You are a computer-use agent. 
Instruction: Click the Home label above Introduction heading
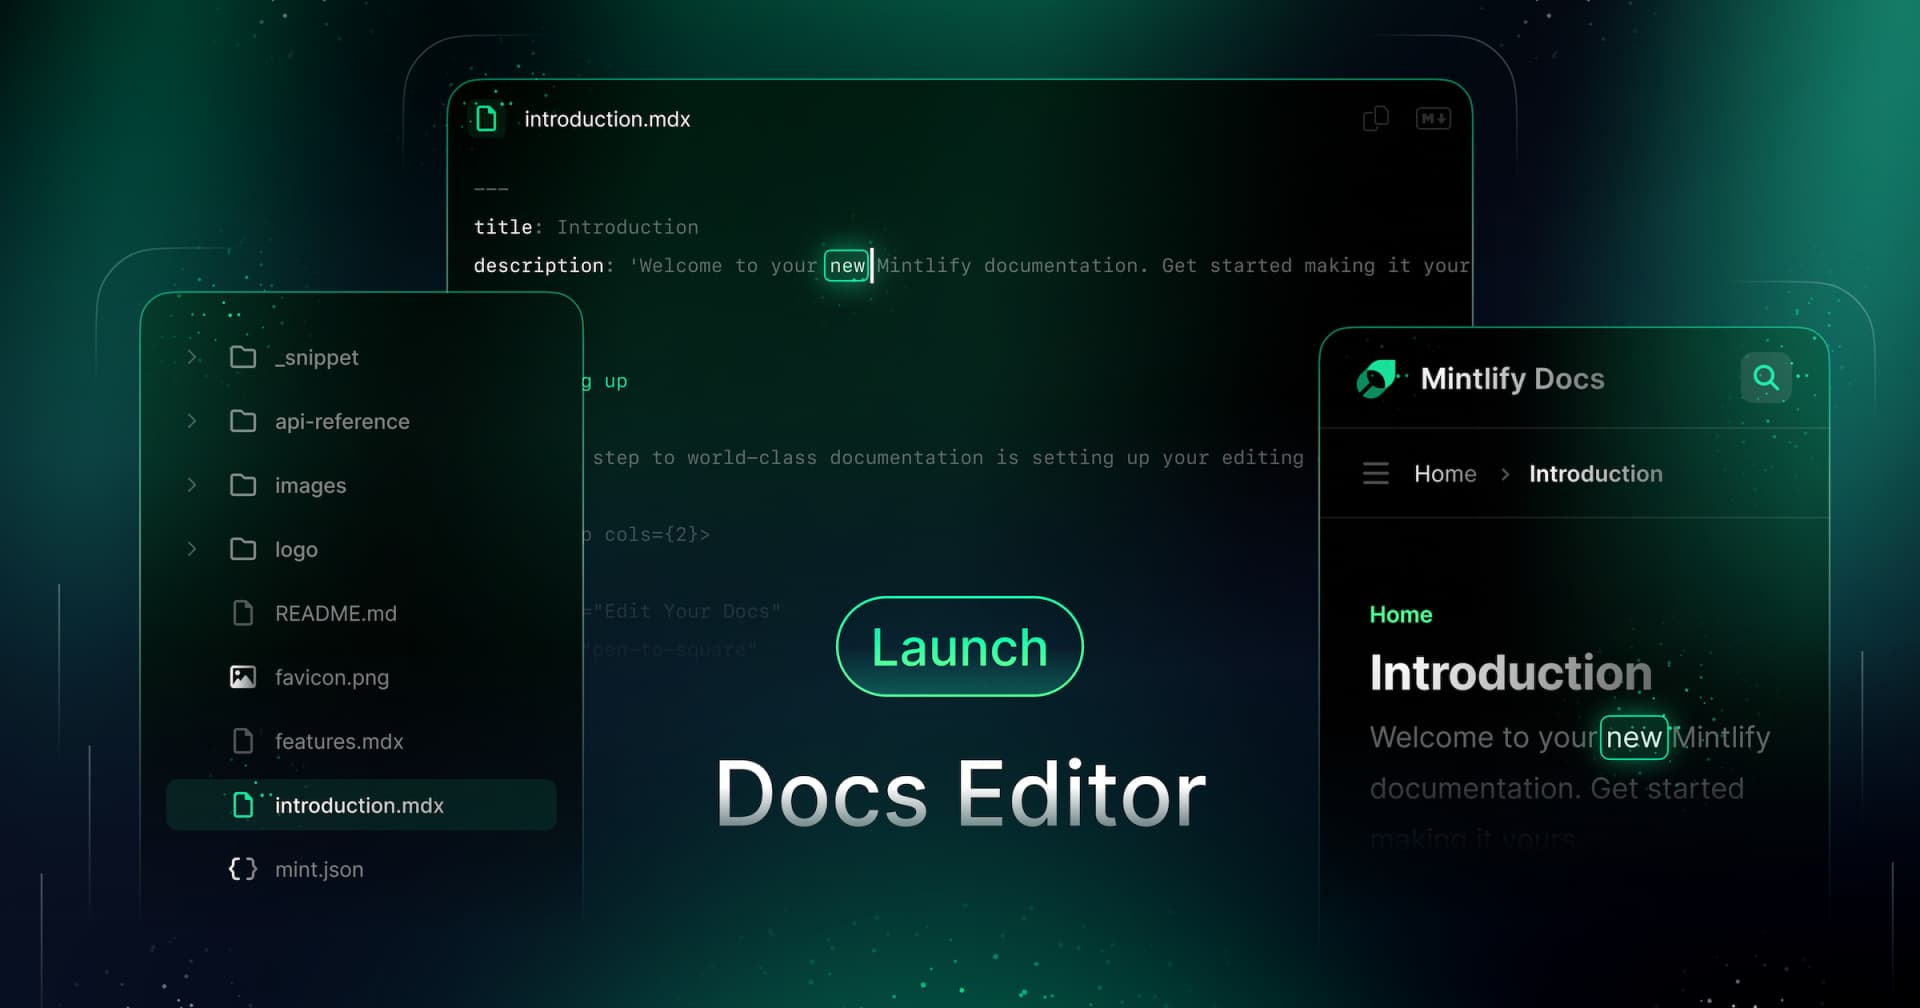(x=1400, y=614)
